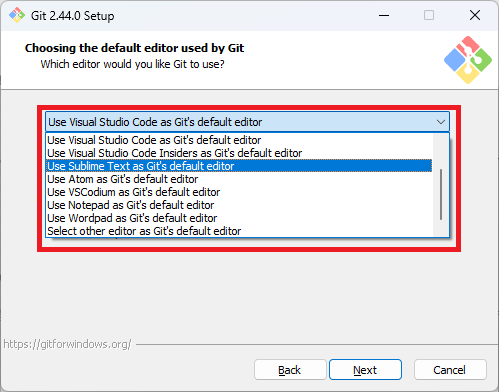Select Use Sublime Text as Git's default editor
Screen dimensions: 499x392
point(239,166)
